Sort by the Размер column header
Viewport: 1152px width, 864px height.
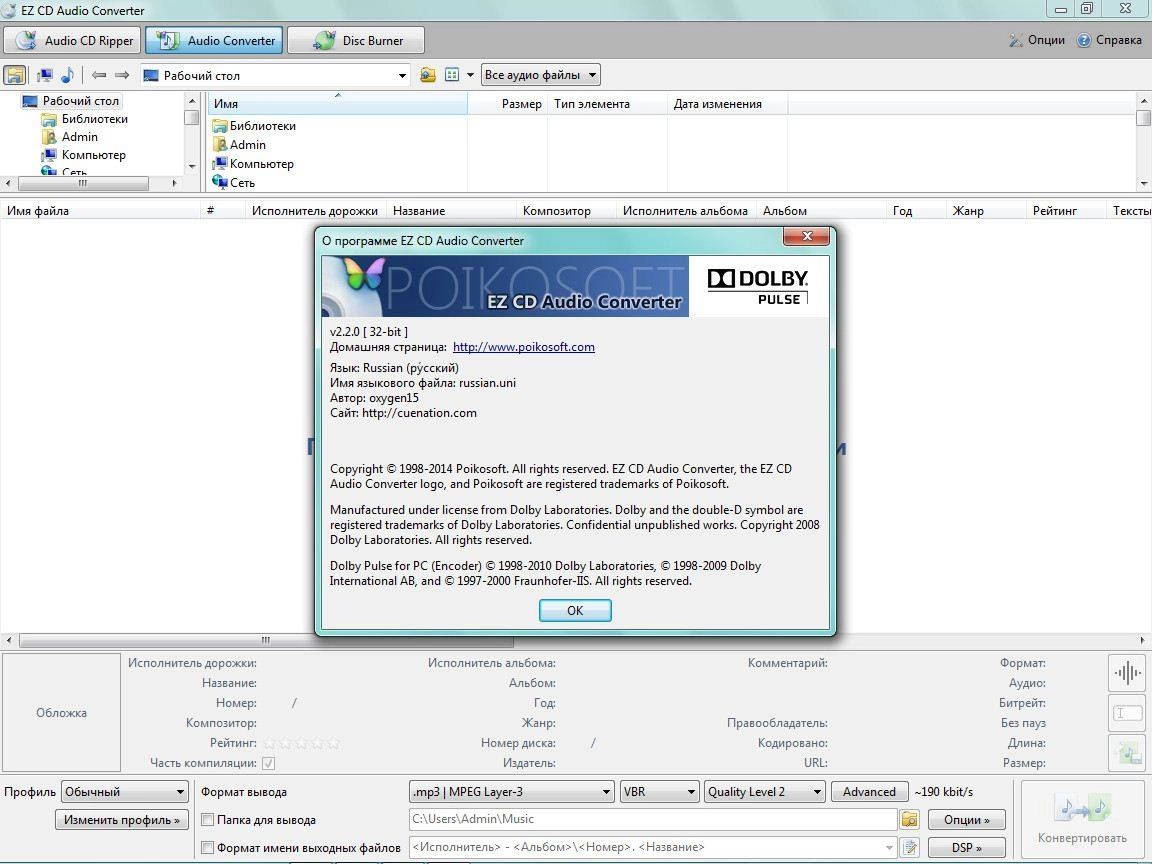[x=508, y=104]
